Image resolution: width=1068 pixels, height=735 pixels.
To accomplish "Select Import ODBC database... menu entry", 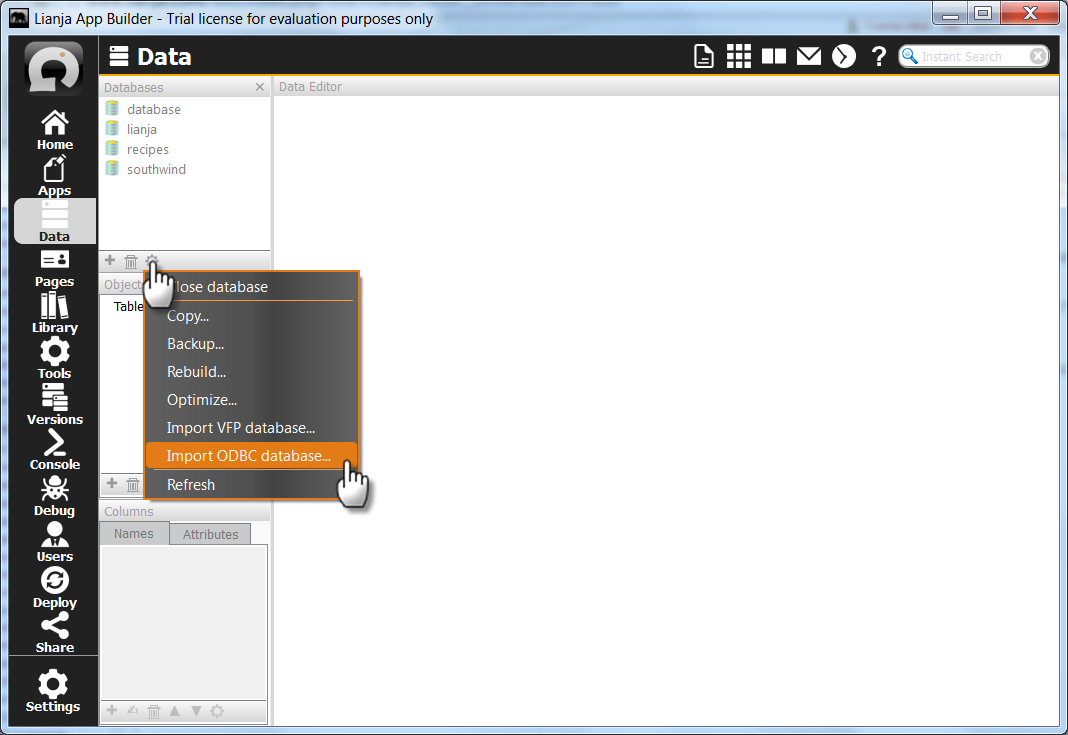I will 249,456.
